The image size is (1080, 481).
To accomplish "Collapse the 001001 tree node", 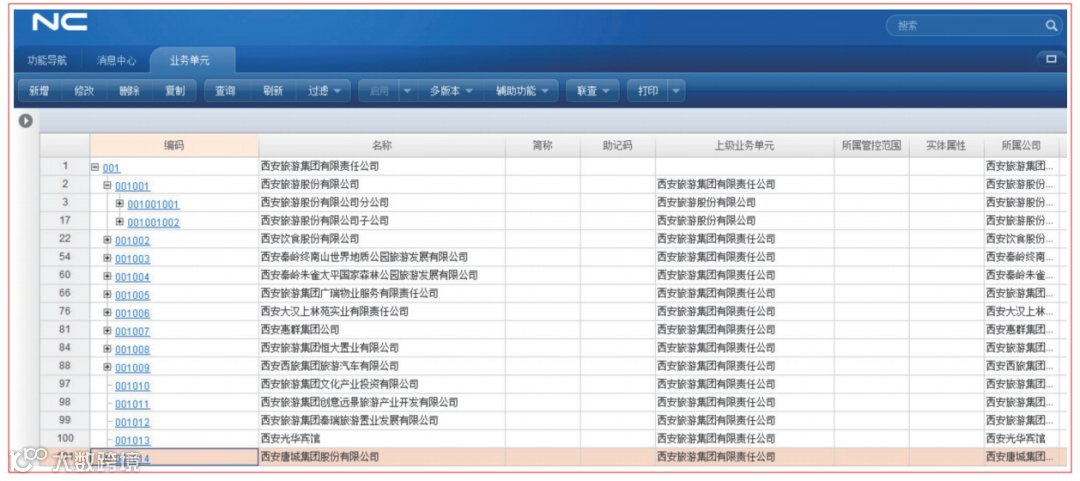I will pyautogui.click(x=107, y=185).
